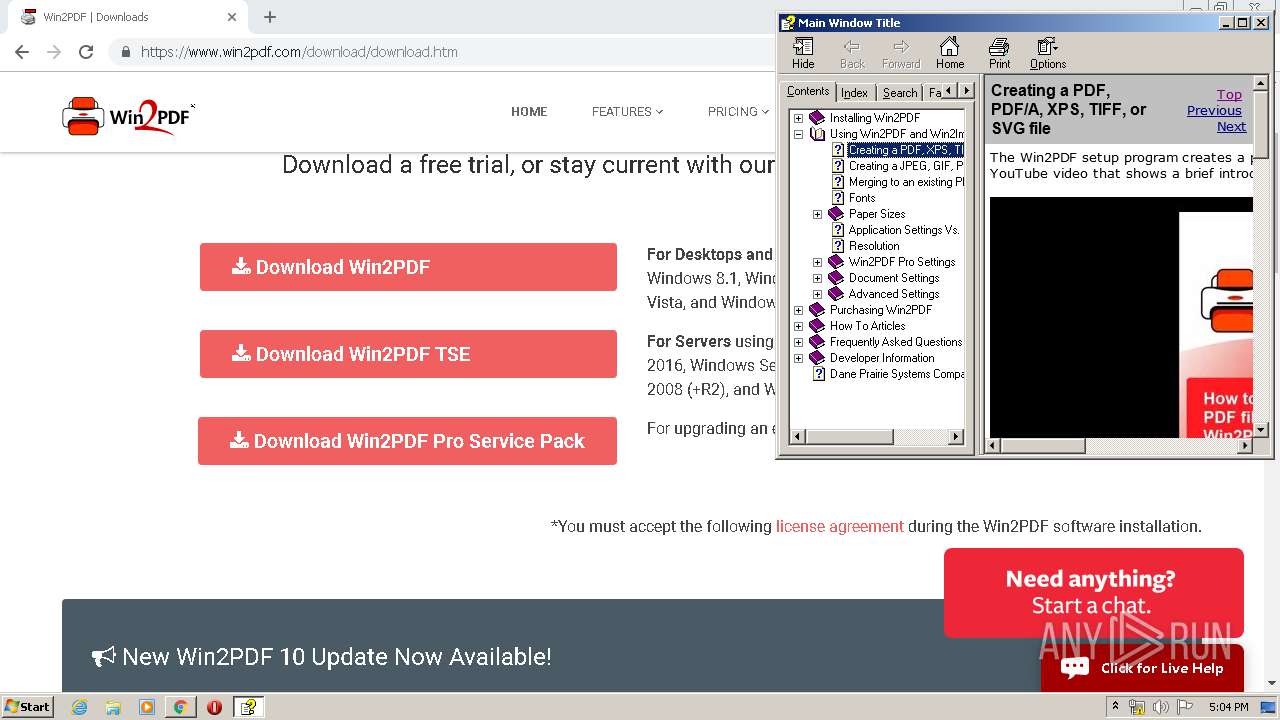The width and height of the screenshot is (1280, 720).
Task: Click the Download Win2PDF button
Action: [408, 267]
